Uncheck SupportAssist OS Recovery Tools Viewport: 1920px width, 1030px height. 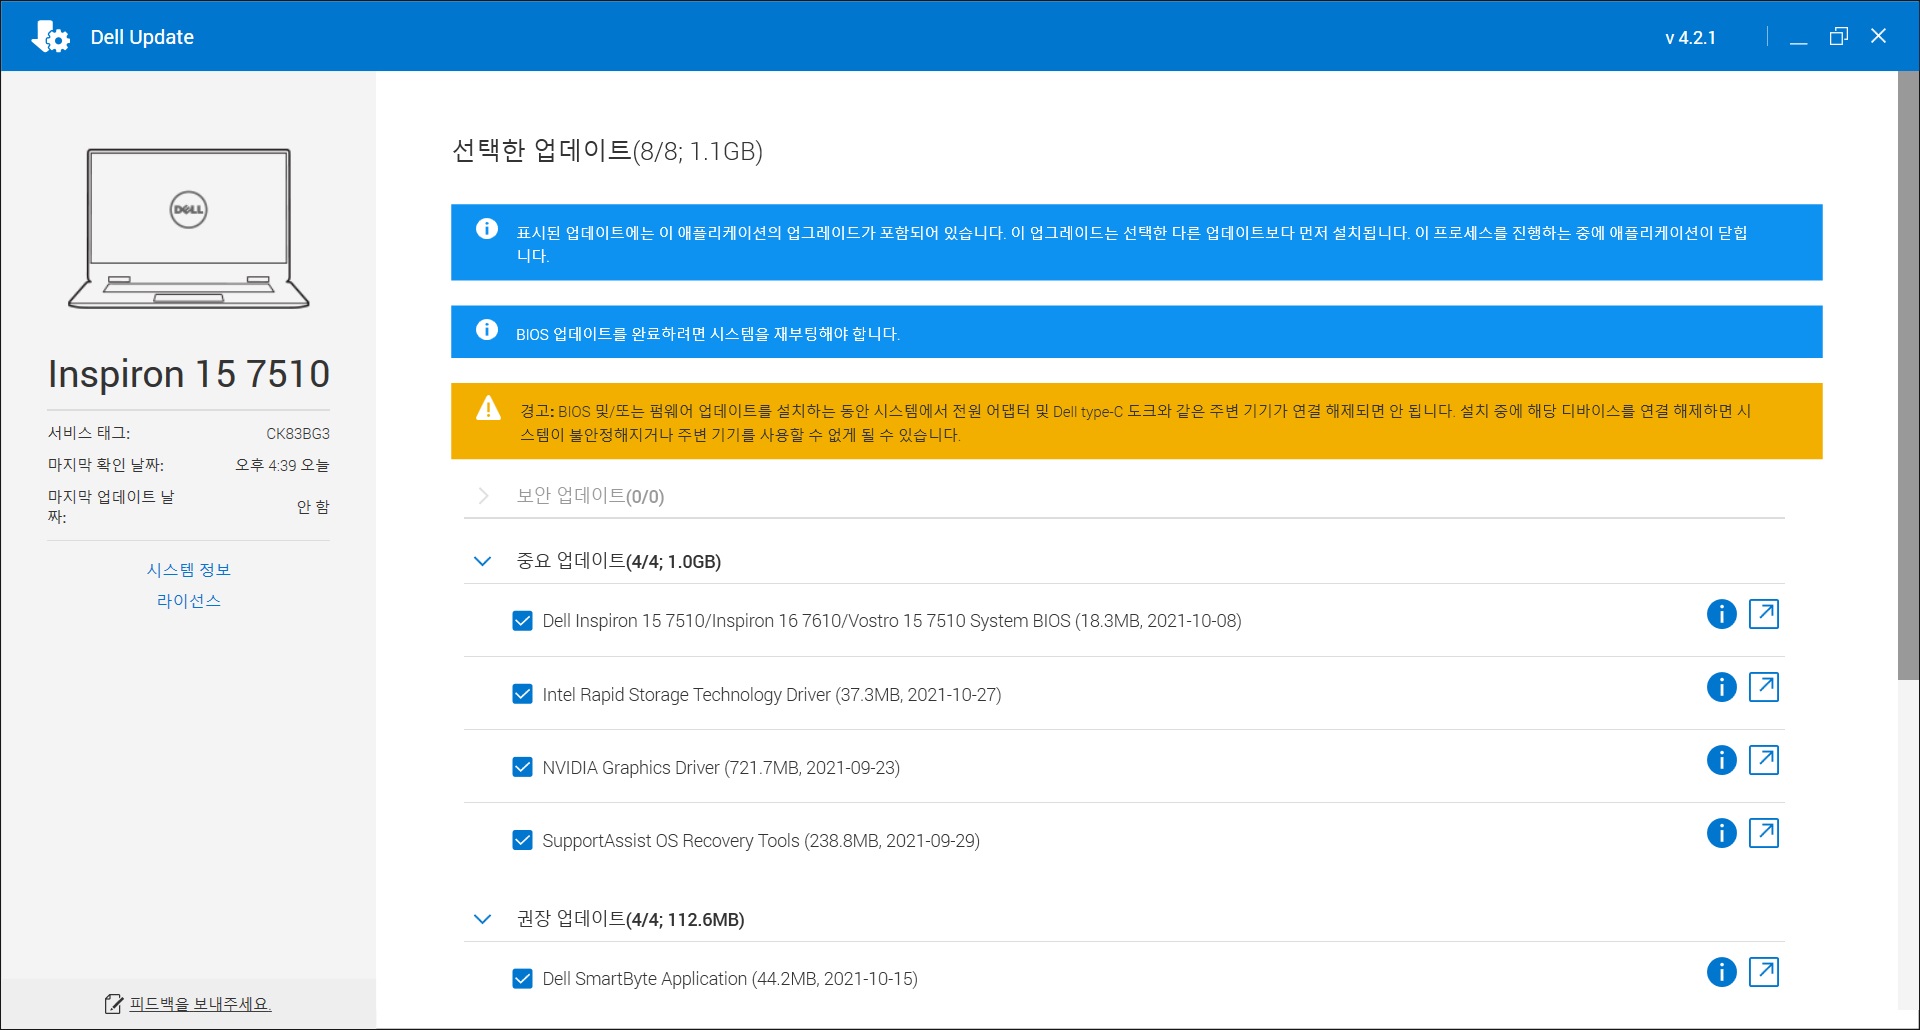click(522, 840)
